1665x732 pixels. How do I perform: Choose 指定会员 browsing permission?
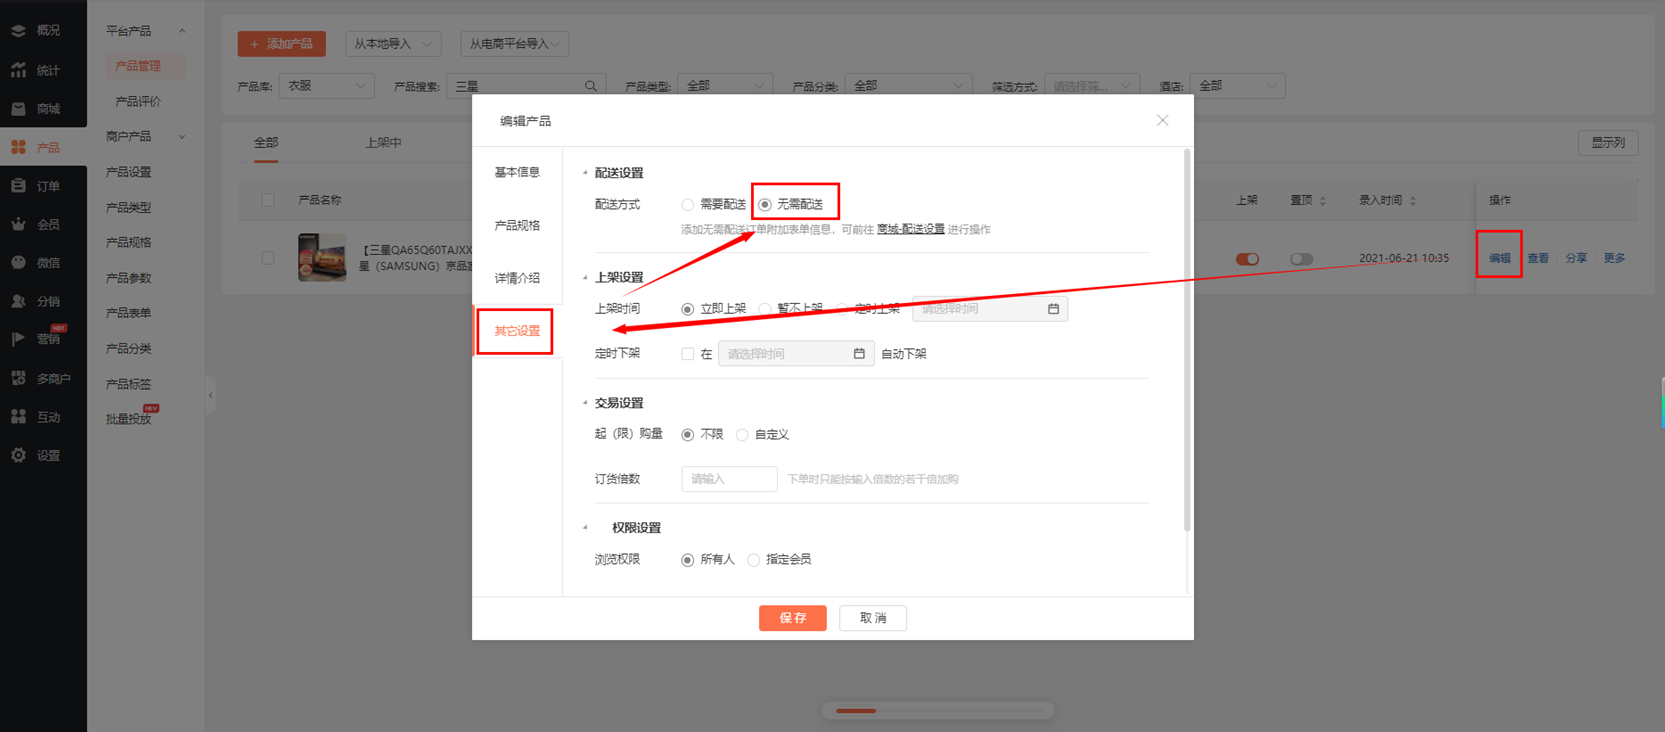[x=754, y=560]
